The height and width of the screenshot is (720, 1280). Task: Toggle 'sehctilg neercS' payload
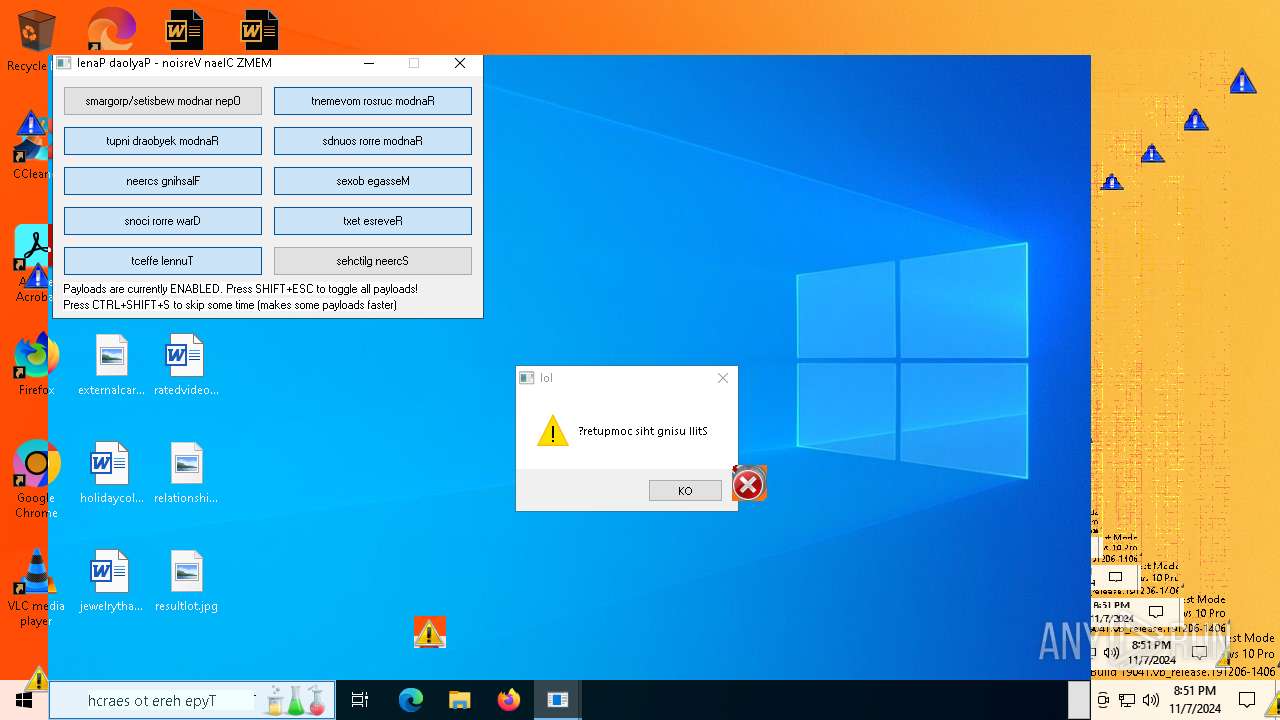pyautogui.click(x=373, y=261)
